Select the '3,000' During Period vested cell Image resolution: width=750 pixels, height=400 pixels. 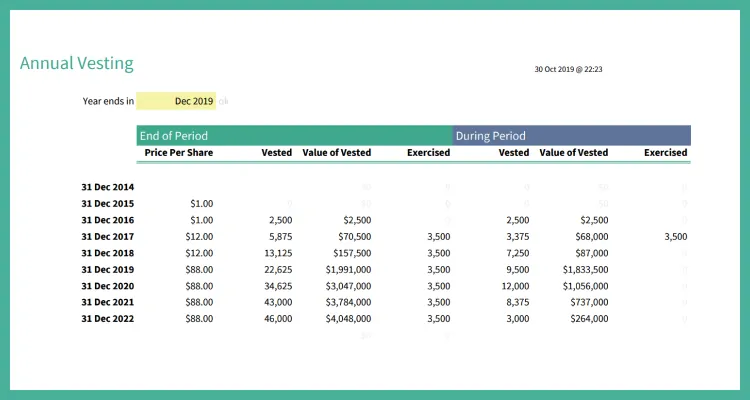(518, 319)
